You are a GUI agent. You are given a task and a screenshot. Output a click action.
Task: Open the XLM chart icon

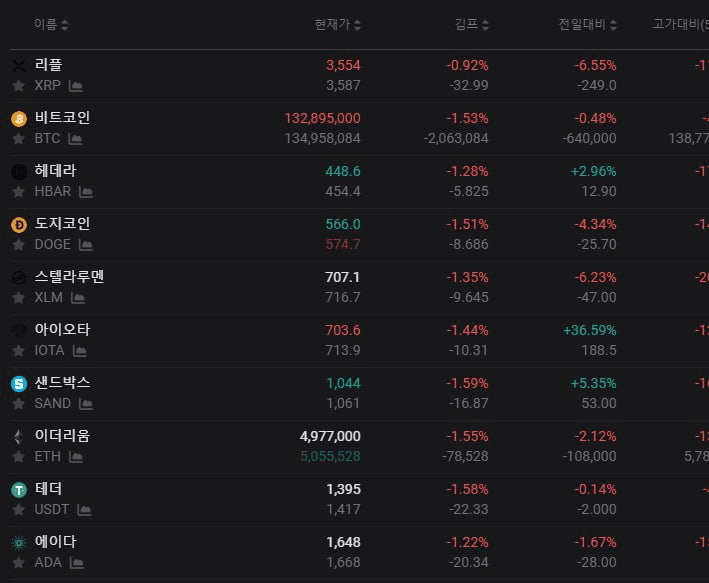coord(78,298)
